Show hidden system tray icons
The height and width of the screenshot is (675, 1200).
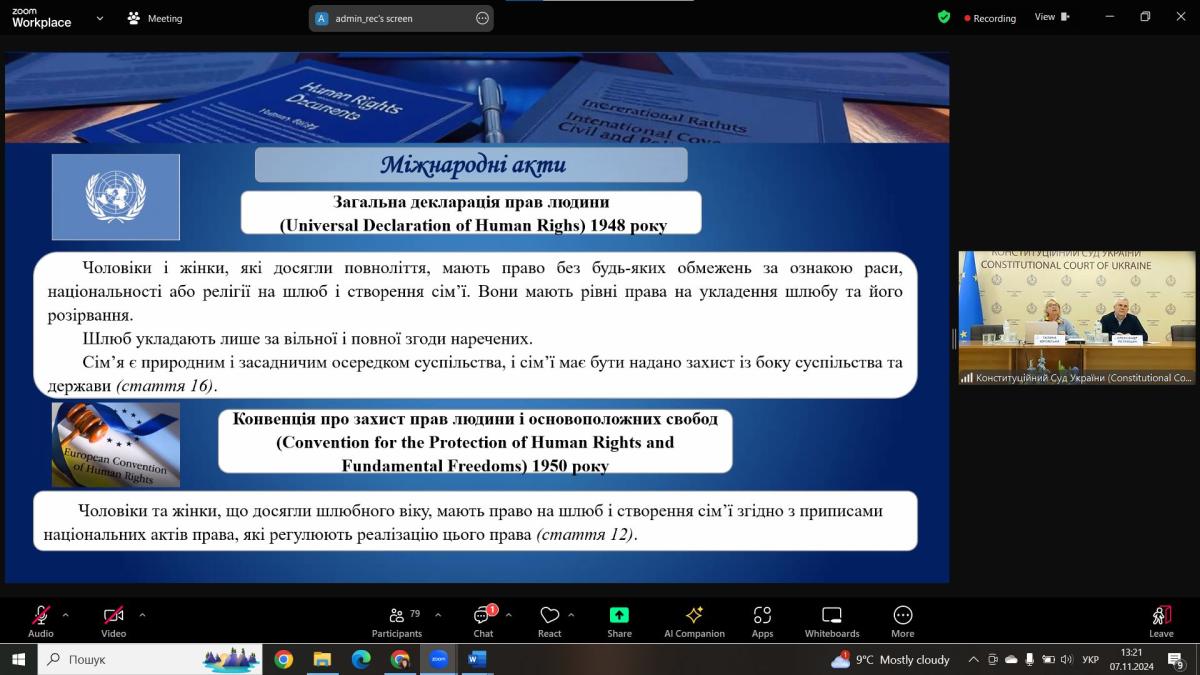coord(973,660)
